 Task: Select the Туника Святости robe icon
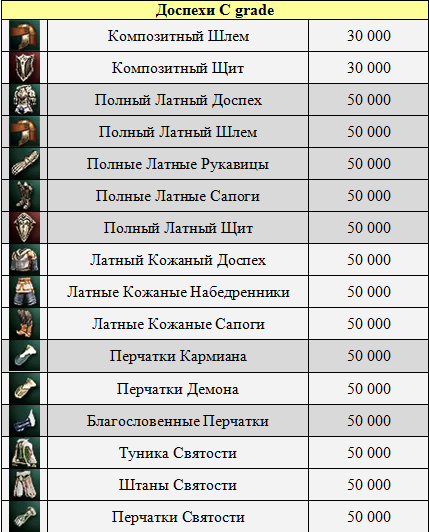[x=24, y=453]
